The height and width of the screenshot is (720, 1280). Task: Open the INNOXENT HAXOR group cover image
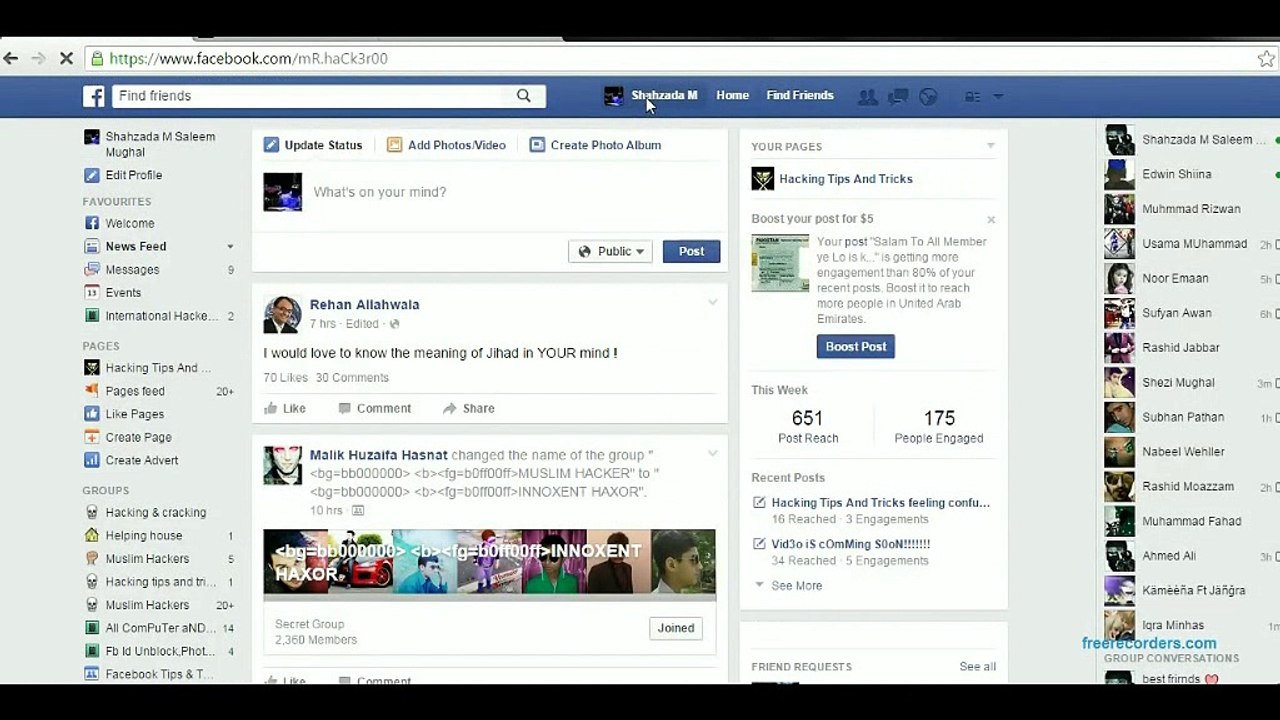pyautogui.click(x=489, y=563)
